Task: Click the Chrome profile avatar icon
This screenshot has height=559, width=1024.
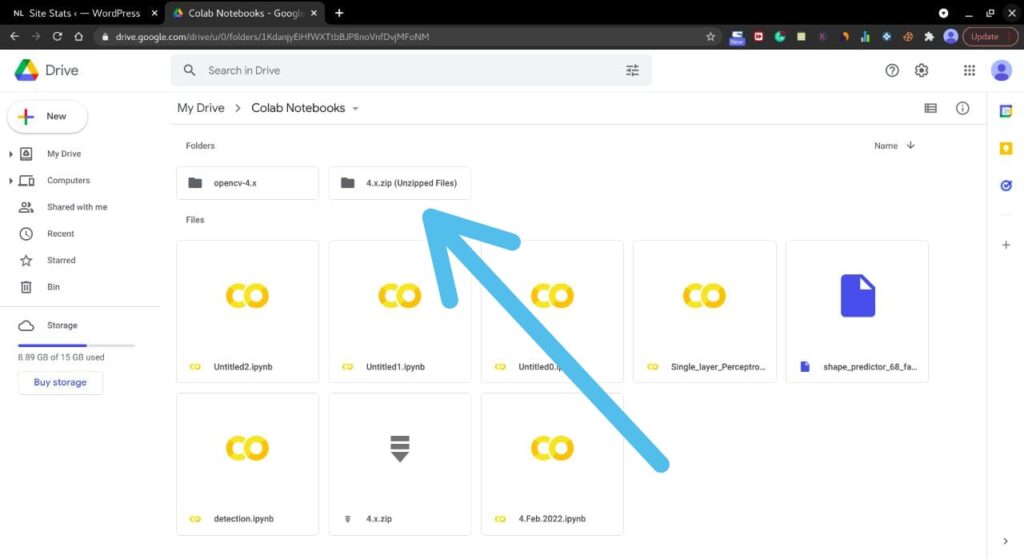Action: click(951, 37)
